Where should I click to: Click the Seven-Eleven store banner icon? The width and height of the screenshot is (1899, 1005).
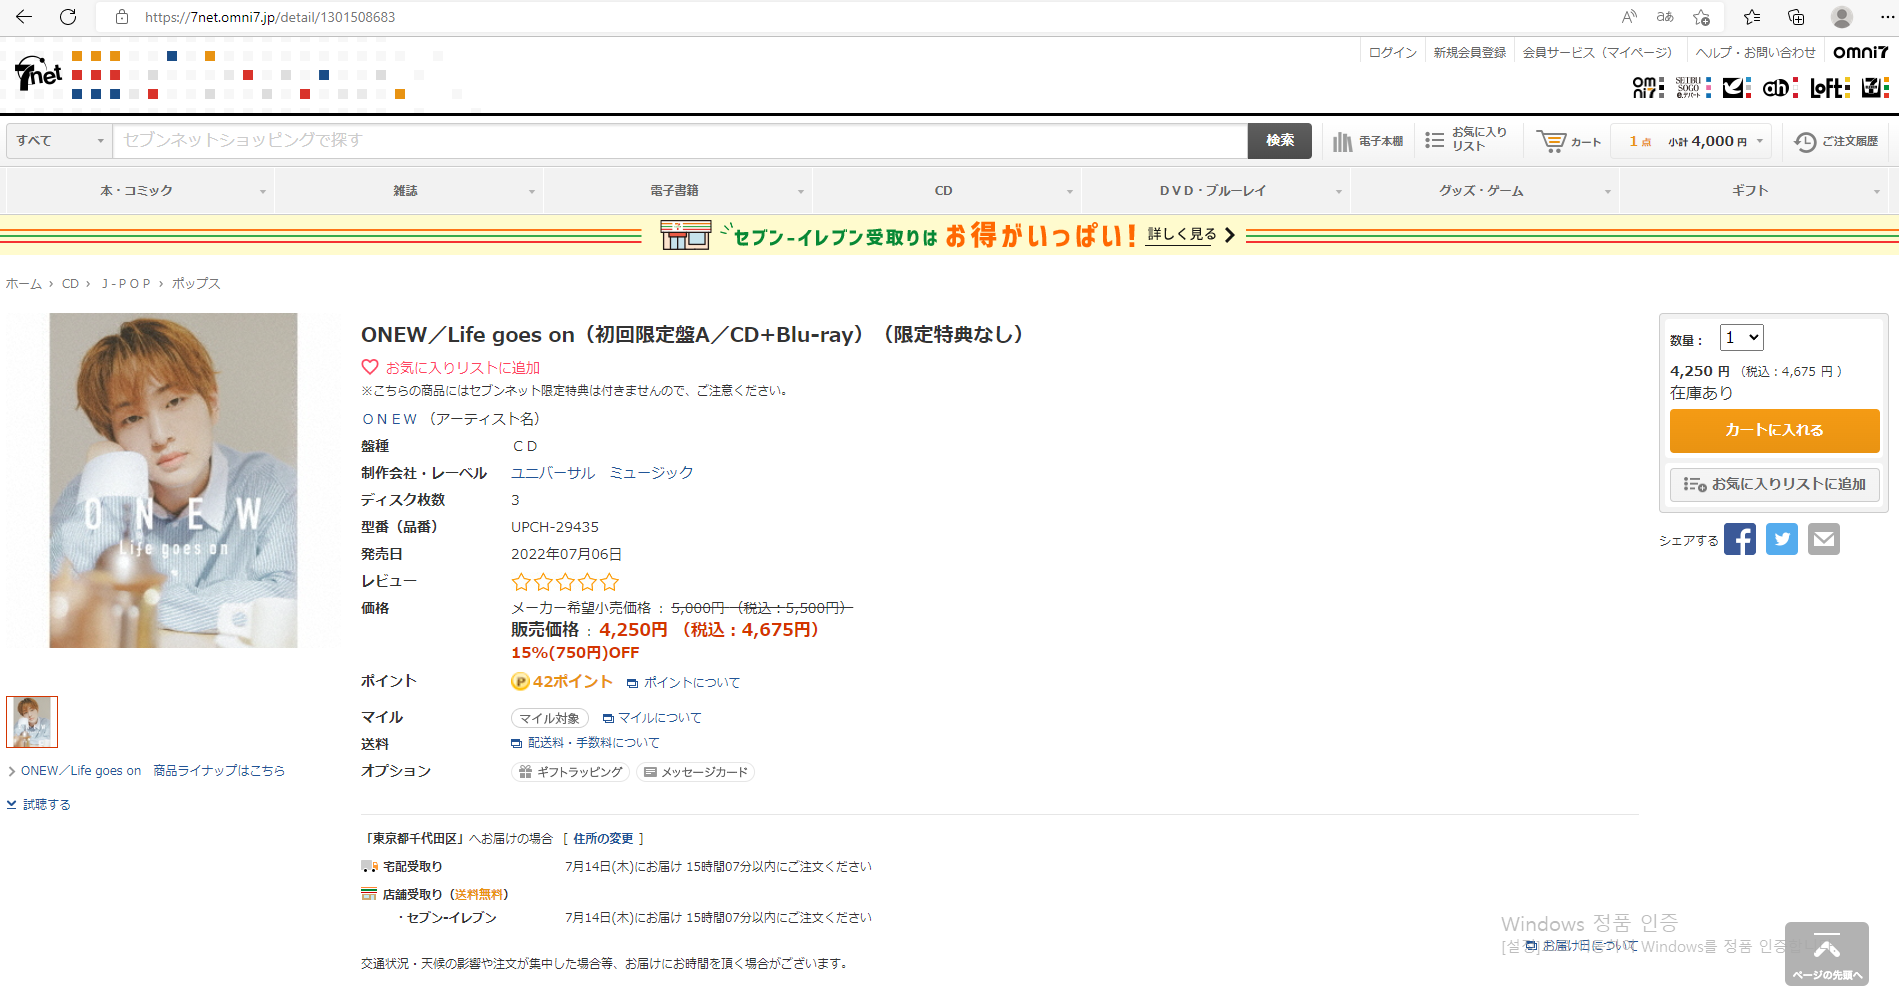[686, 235]
